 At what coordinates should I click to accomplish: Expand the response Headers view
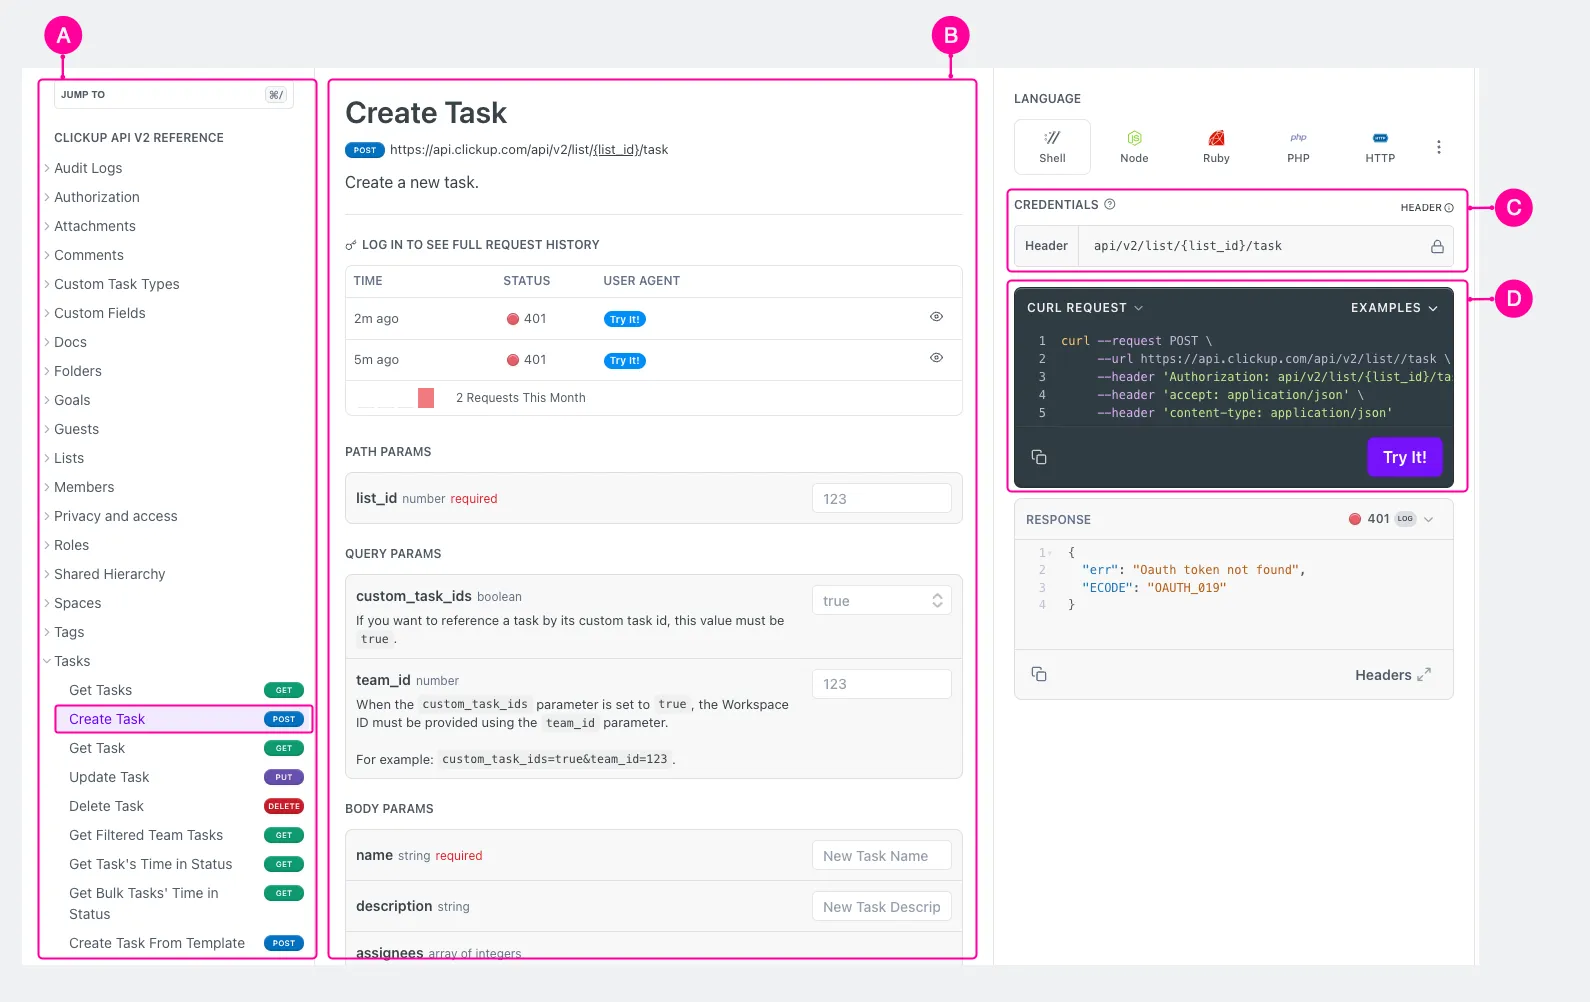click(x=1393, y=675)
